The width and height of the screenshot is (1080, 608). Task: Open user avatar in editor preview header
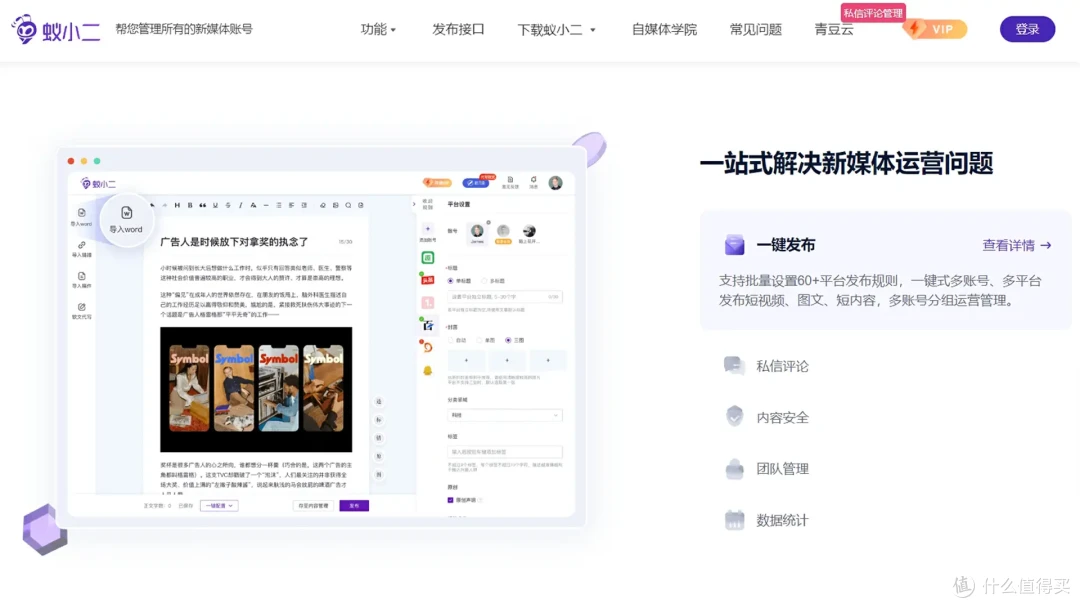pos(556,182)
